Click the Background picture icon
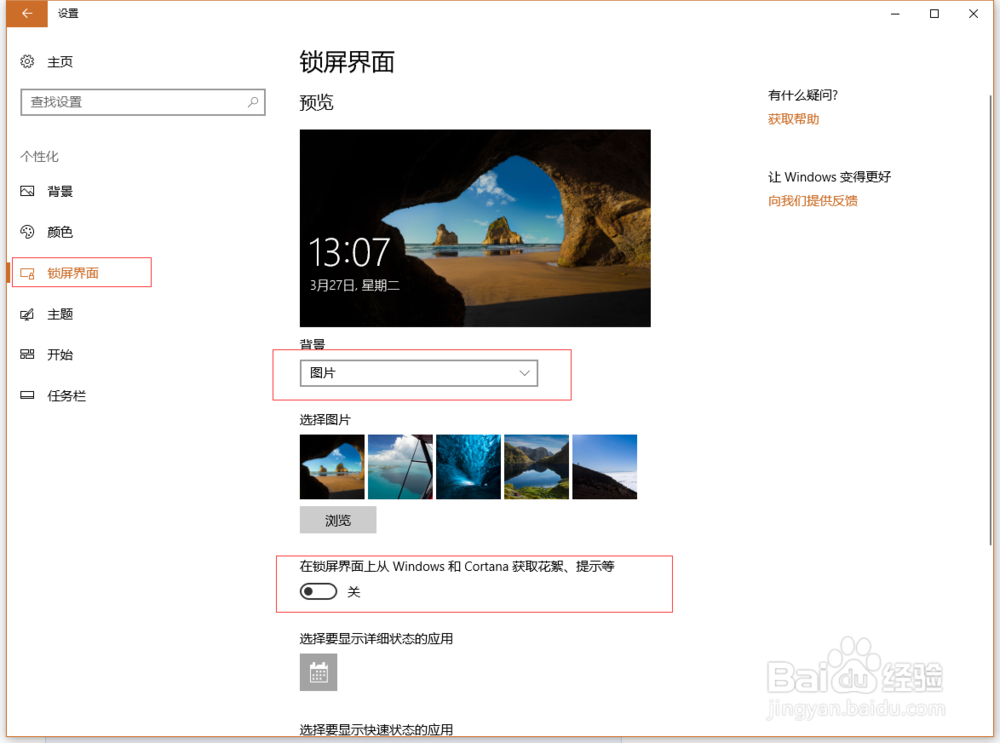 pos(27,191)
